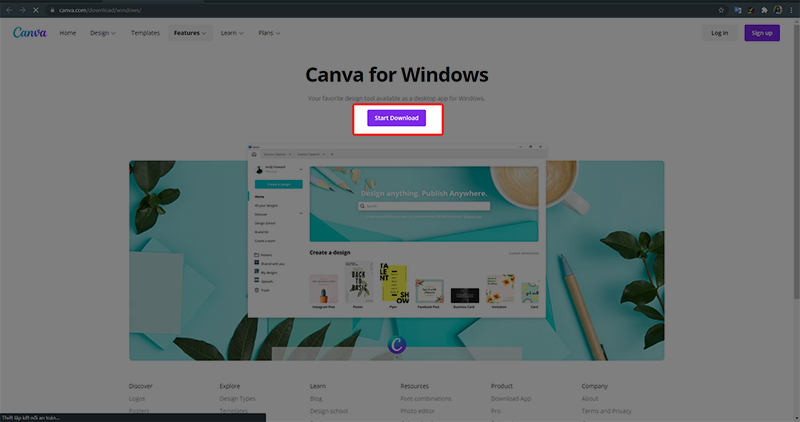The width and height of the screenshot is (800, 422).
Task: Open the Download App footer link
Action: coord(511,398)
